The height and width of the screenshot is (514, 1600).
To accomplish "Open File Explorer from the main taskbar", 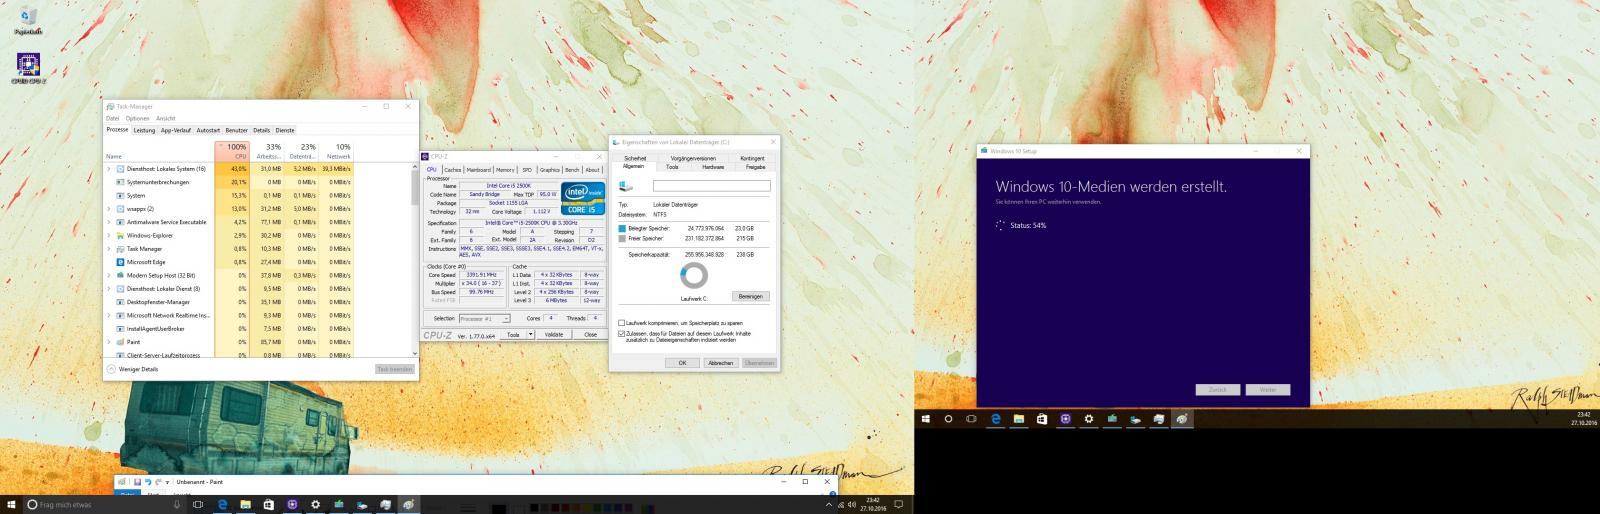I will [245, 505].
